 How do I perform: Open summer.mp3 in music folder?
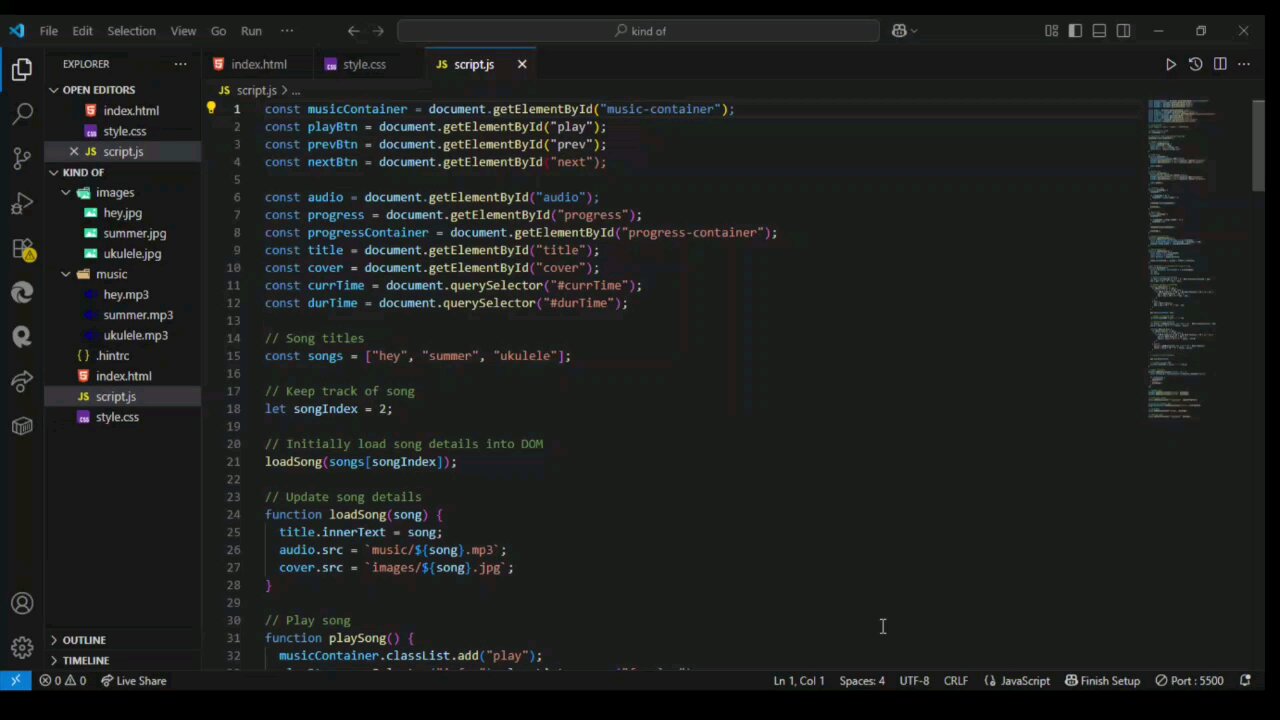coord(137,315)
